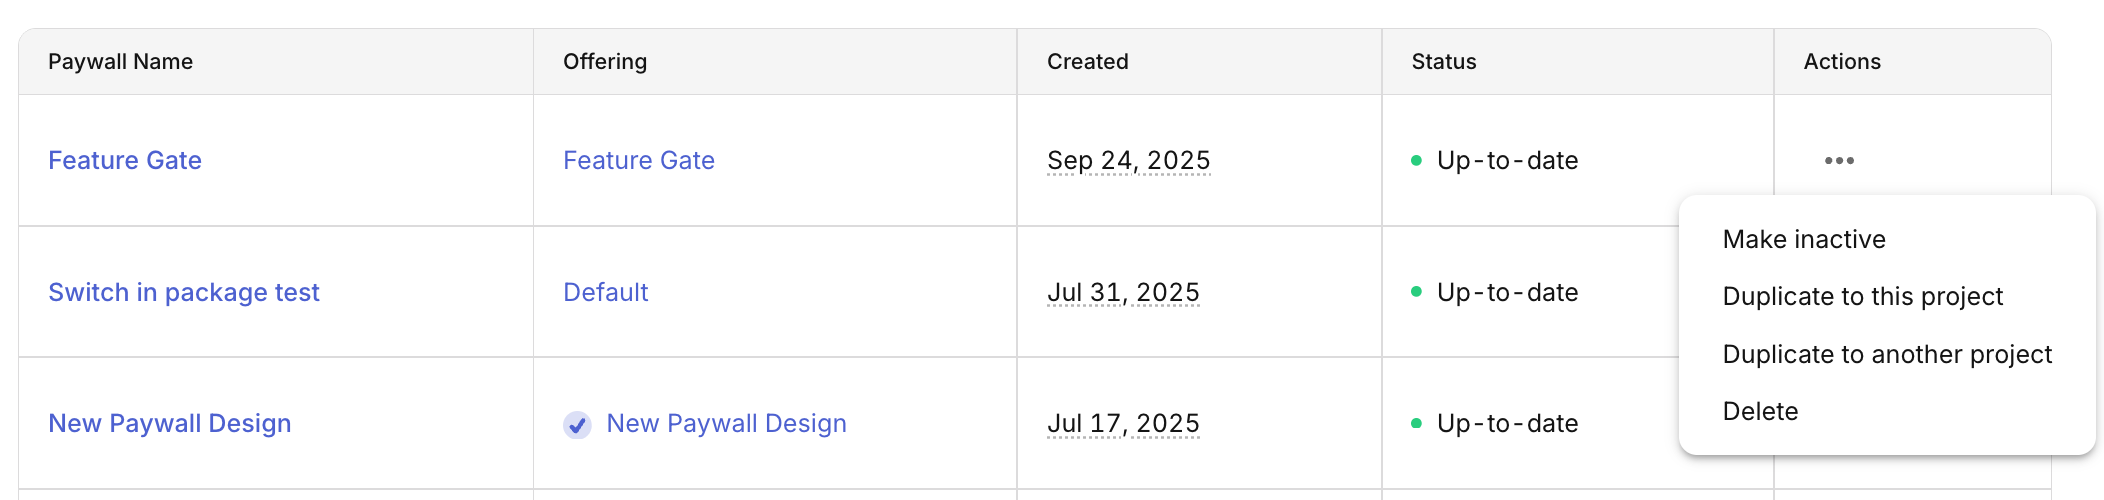Viewport: 2104px width, 500px height.
Task: Open the Default offering link
Action: click(606, 293)
